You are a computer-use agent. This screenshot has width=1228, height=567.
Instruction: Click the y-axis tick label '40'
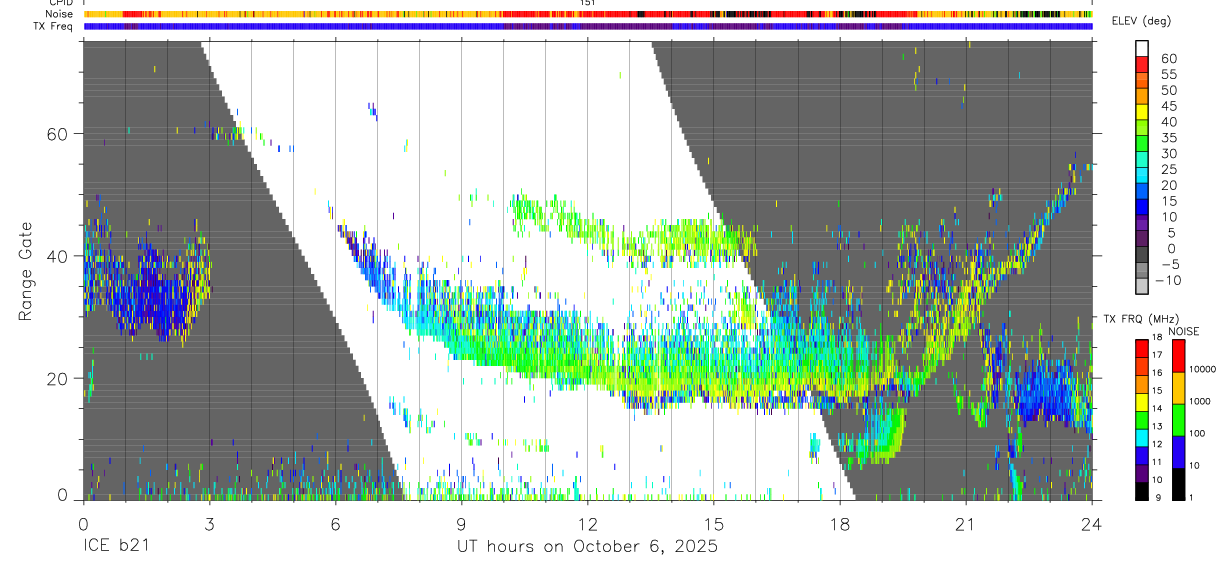[x=58, y=256]
